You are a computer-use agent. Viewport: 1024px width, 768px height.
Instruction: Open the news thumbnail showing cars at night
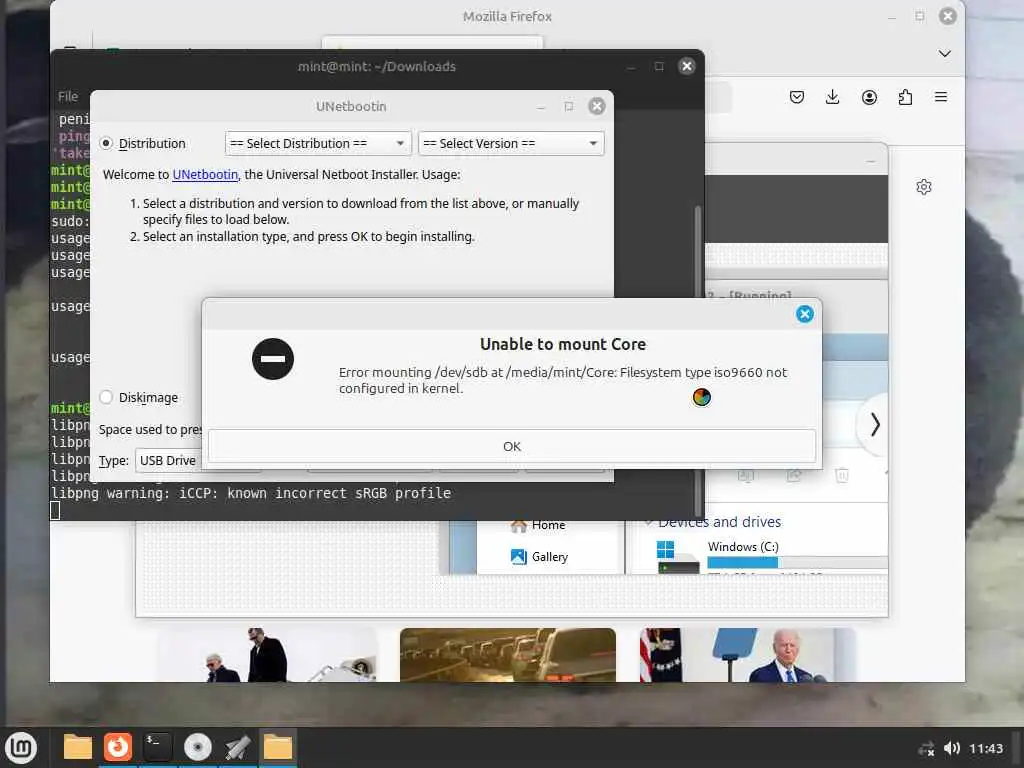[x=507, y=655]
